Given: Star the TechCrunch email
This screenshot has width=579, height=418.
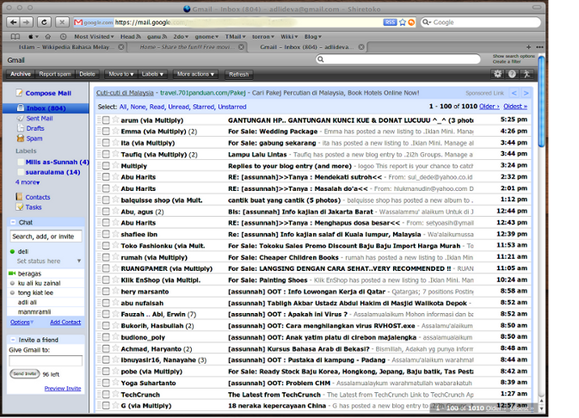Looking at the screenshot, I should pyautogui.click(x=116, y=394).
